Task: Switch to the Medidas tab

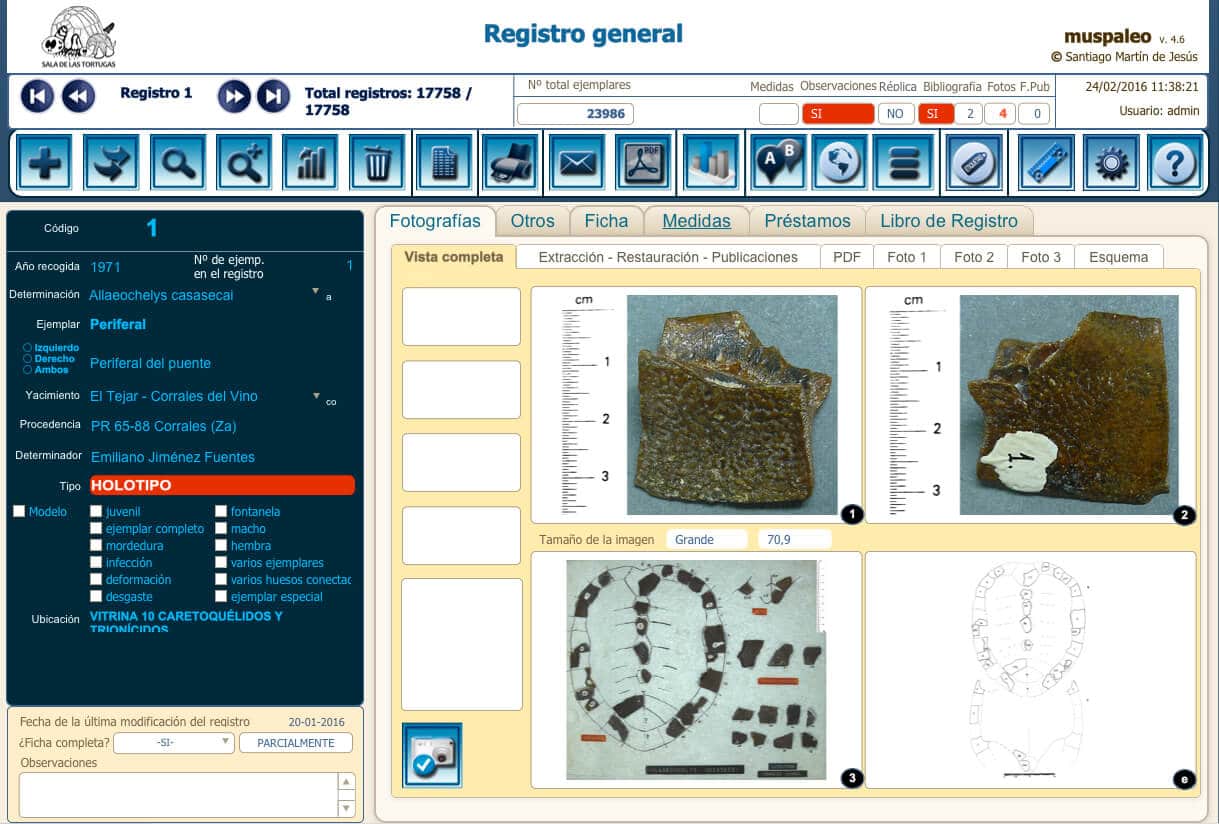Action: click(696, 221)
